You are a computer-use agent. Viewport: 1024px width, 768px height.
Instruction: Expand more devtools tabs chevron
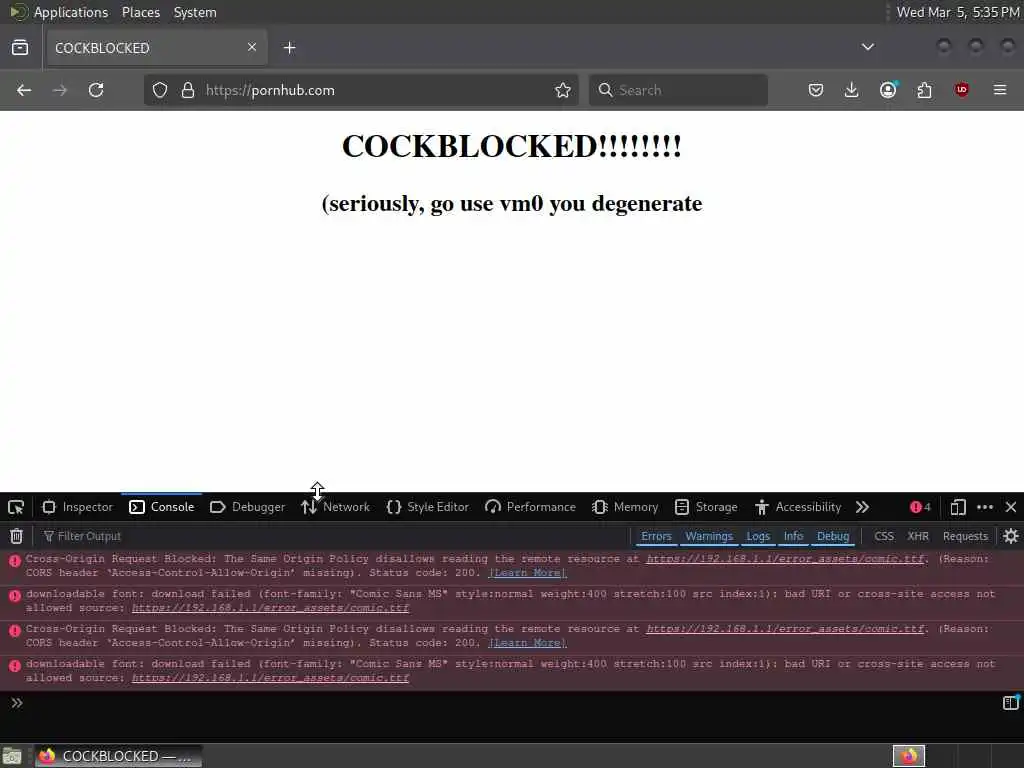(862, 507)
